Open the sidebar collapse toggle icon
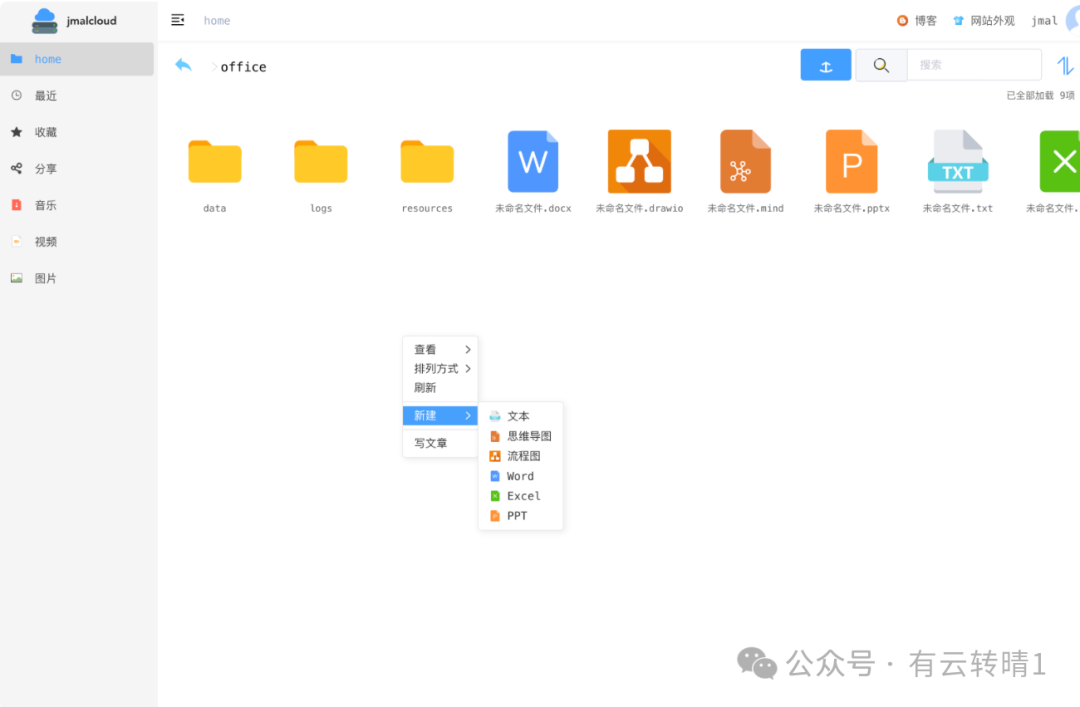 click(177, 19)
